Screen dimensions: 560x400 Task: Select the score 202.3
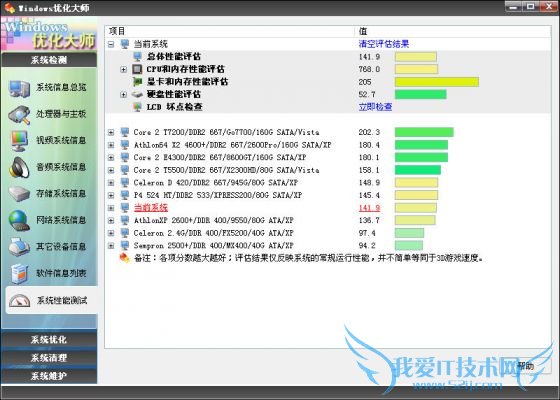pos(369,132)
